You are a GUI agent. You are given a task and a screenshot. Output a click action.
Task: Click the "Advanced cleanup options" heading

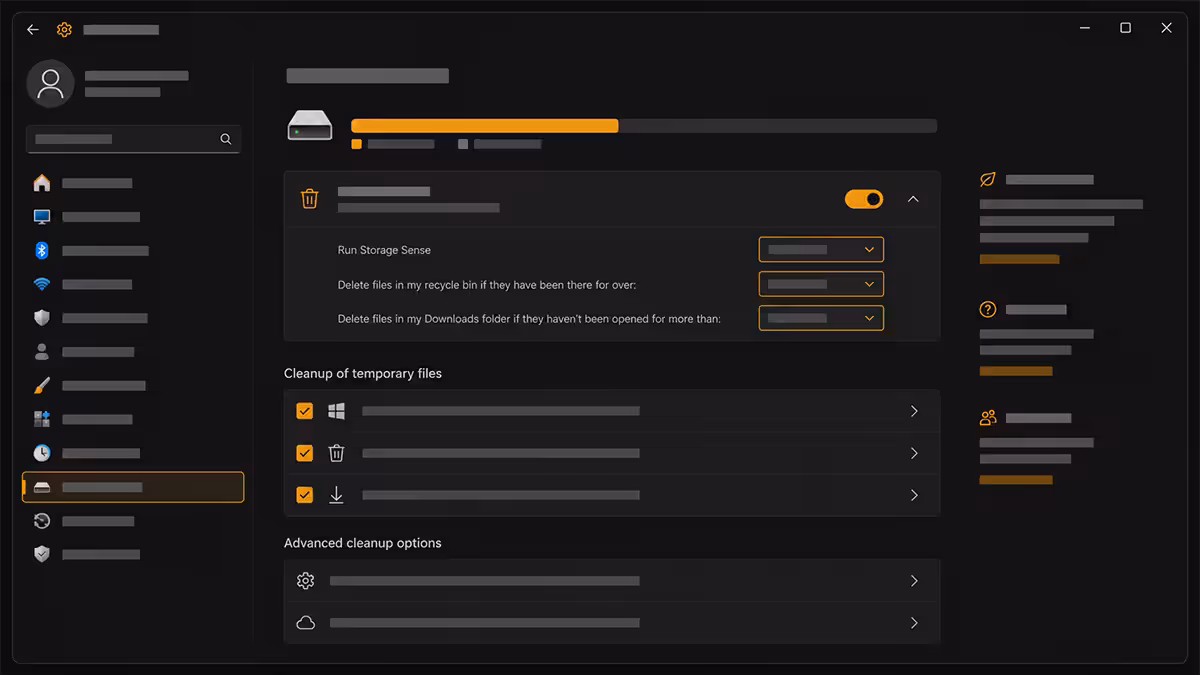click(363, 543)
